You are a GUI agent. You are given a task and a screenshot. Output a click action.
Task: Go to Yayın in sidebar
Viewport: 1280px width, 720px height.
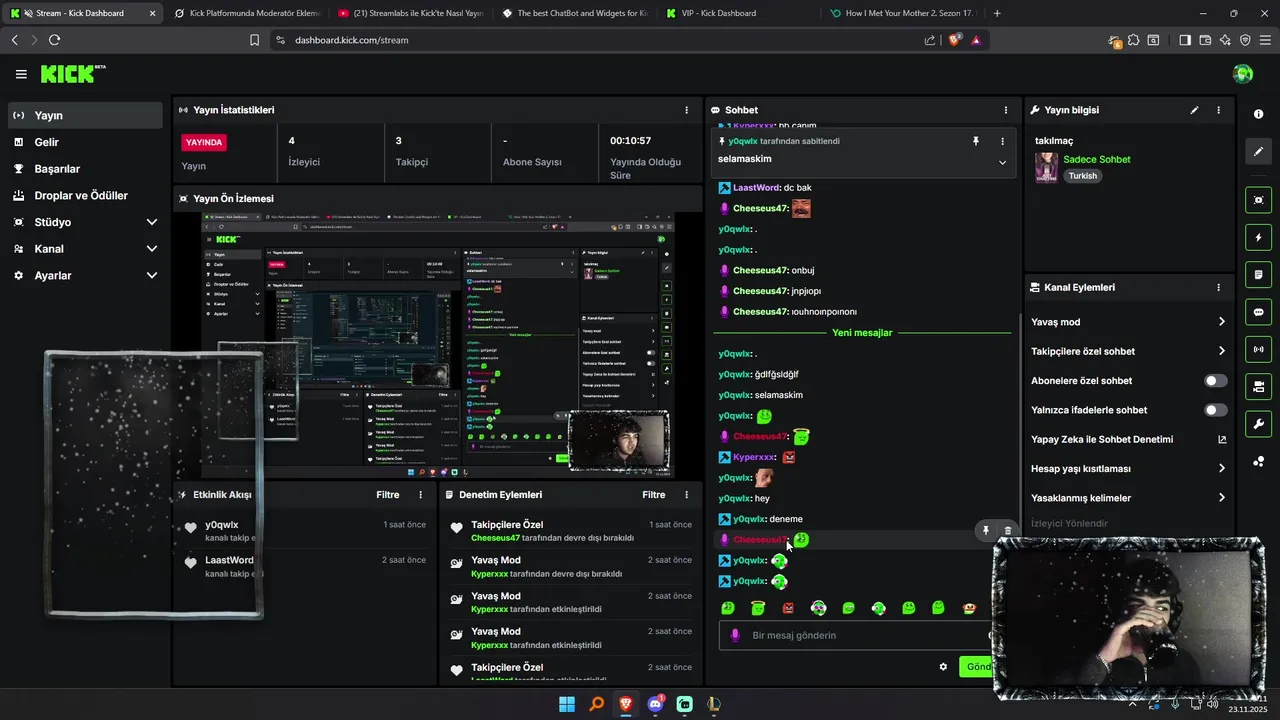(85, 115)
